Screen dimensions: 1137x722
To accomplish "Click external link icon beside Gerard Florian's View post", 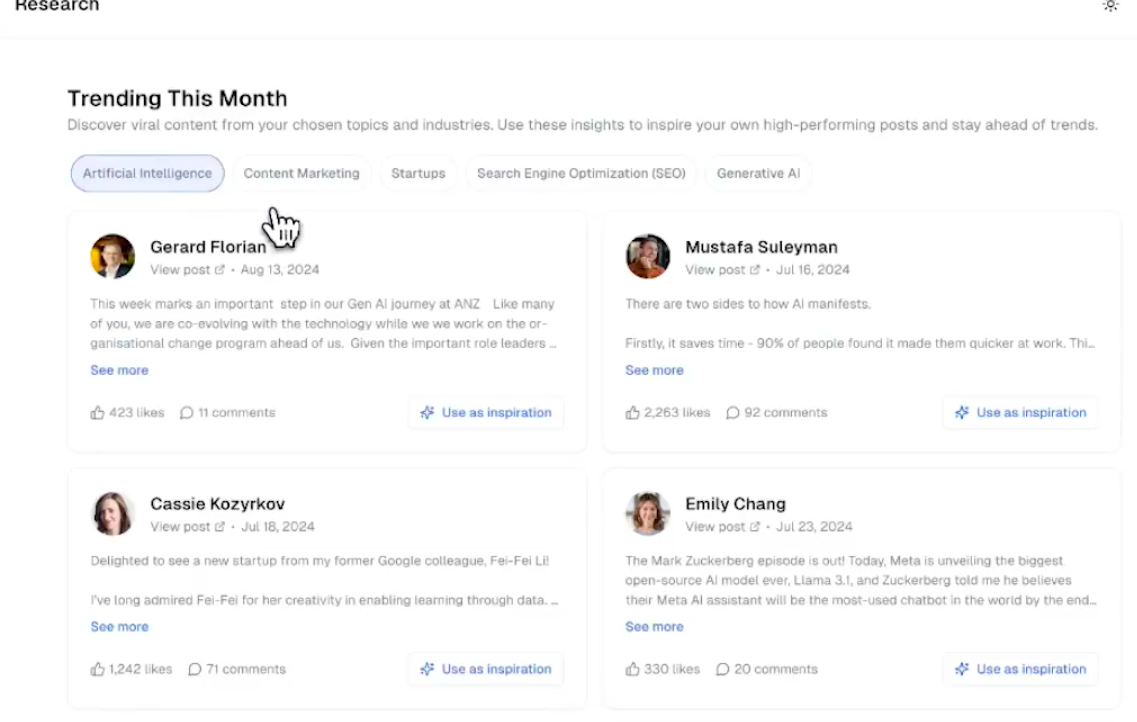I will click(220, 270).
